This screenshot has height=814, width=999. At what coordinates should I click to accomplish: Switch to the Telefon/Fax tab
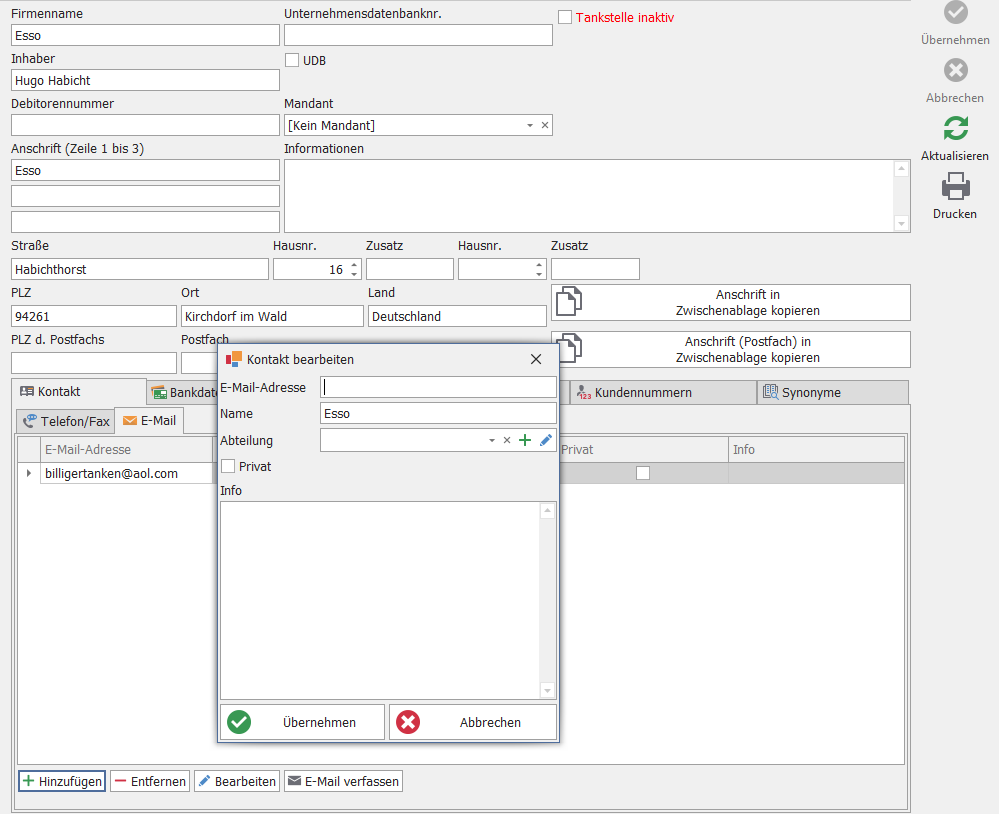tap(66, 421)
